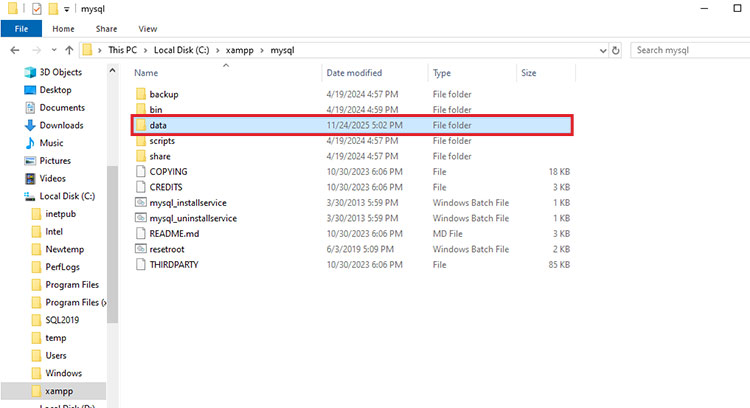This screenshot has height=408, width=750.
Task: Click the MD File type of README.md
Action: pyautogui.click(x=448, y=233)
